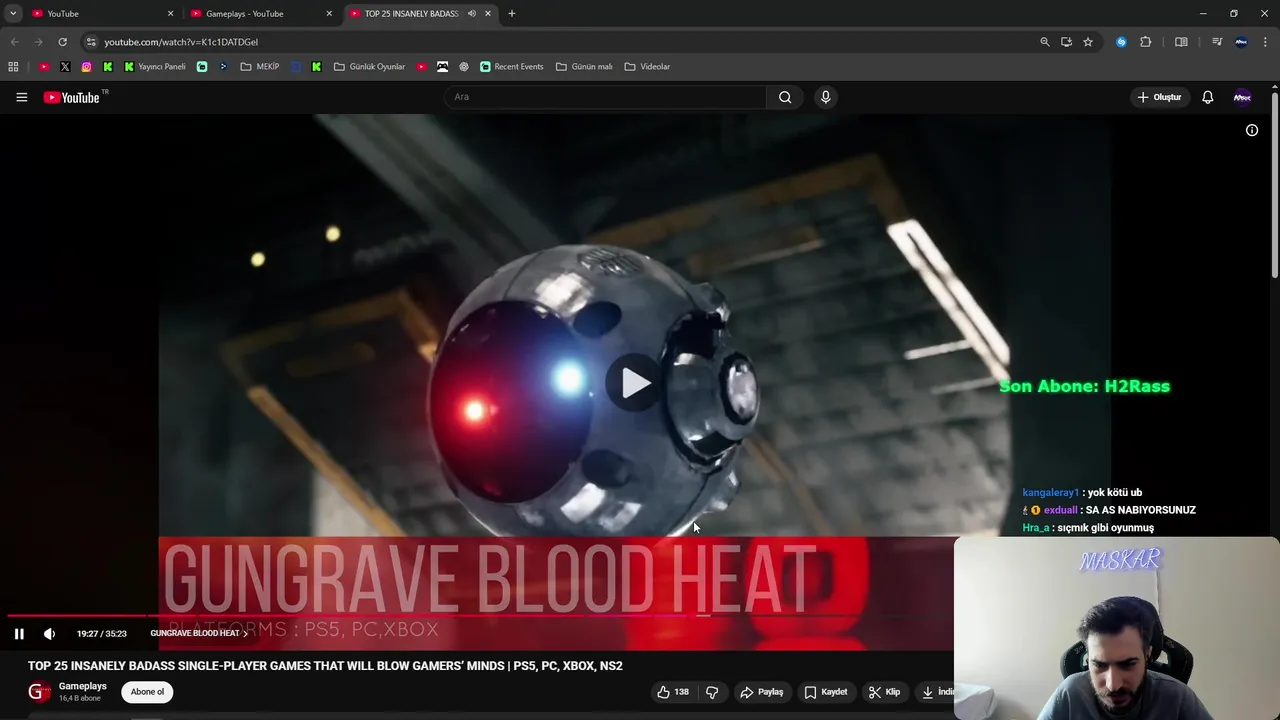Open the Extensions puzzle menu

(x=1146, y=42)
